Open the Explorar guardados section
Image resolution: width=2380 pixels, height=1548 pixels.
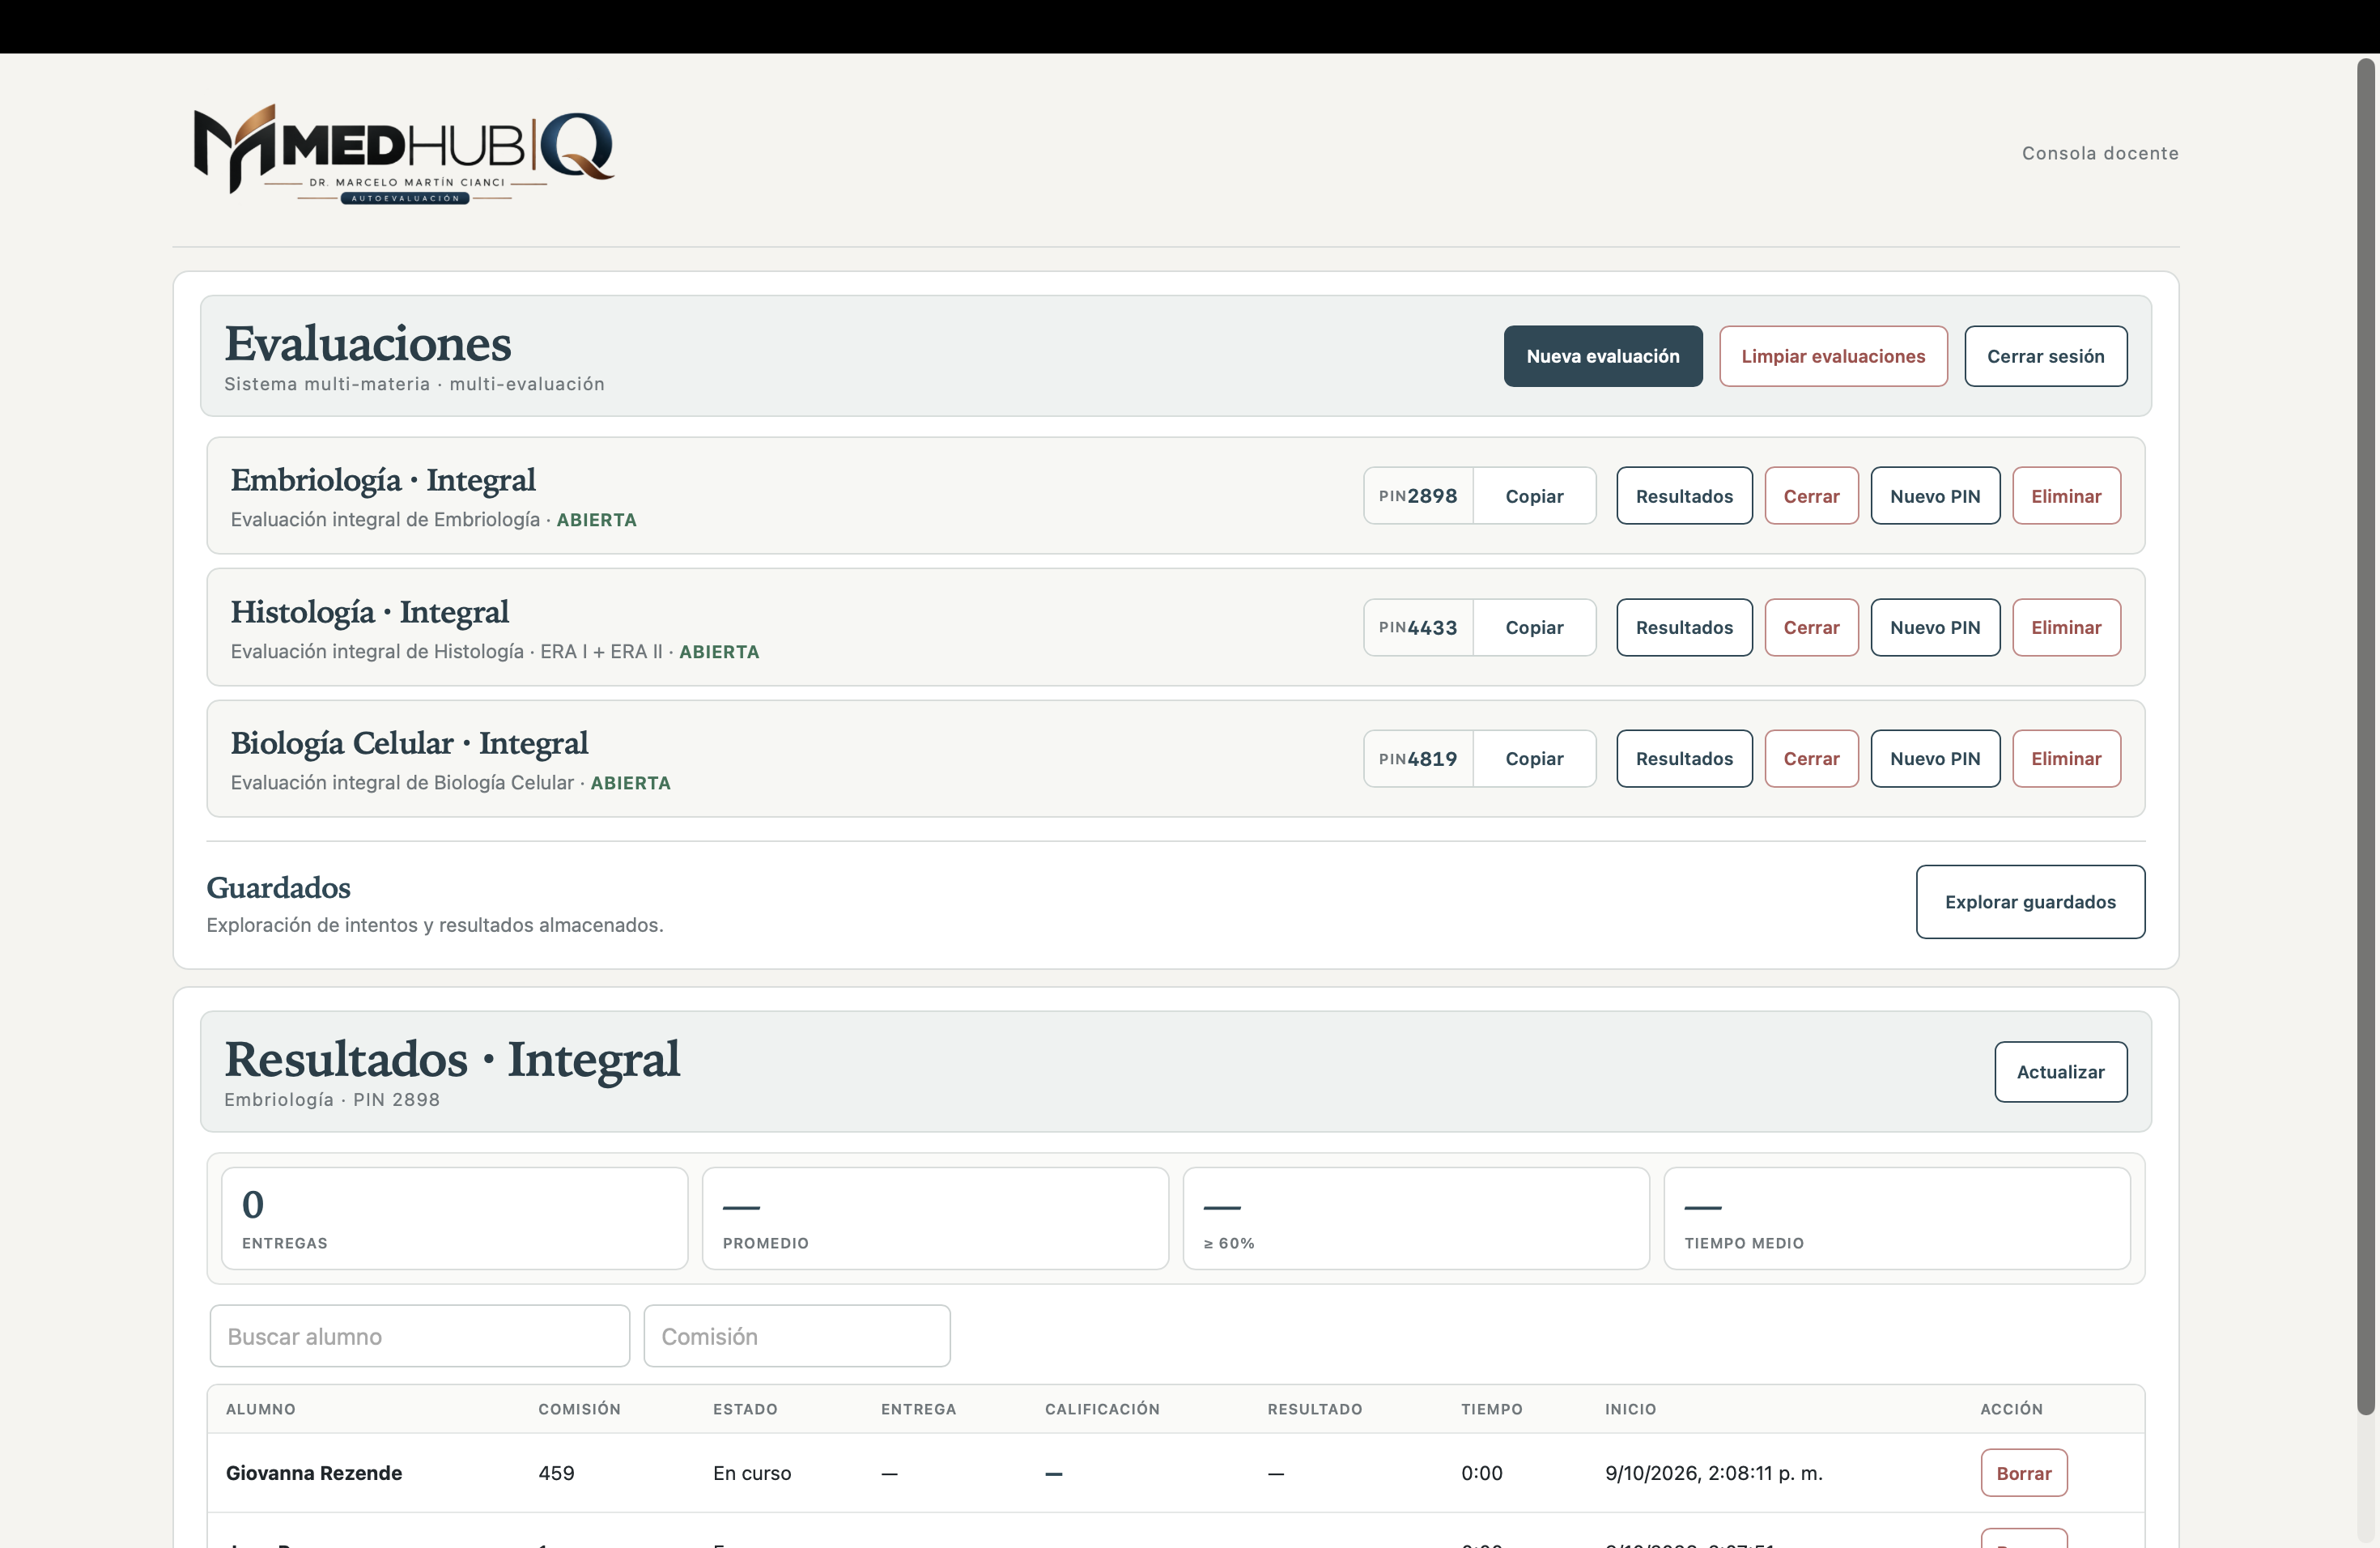2030,902
